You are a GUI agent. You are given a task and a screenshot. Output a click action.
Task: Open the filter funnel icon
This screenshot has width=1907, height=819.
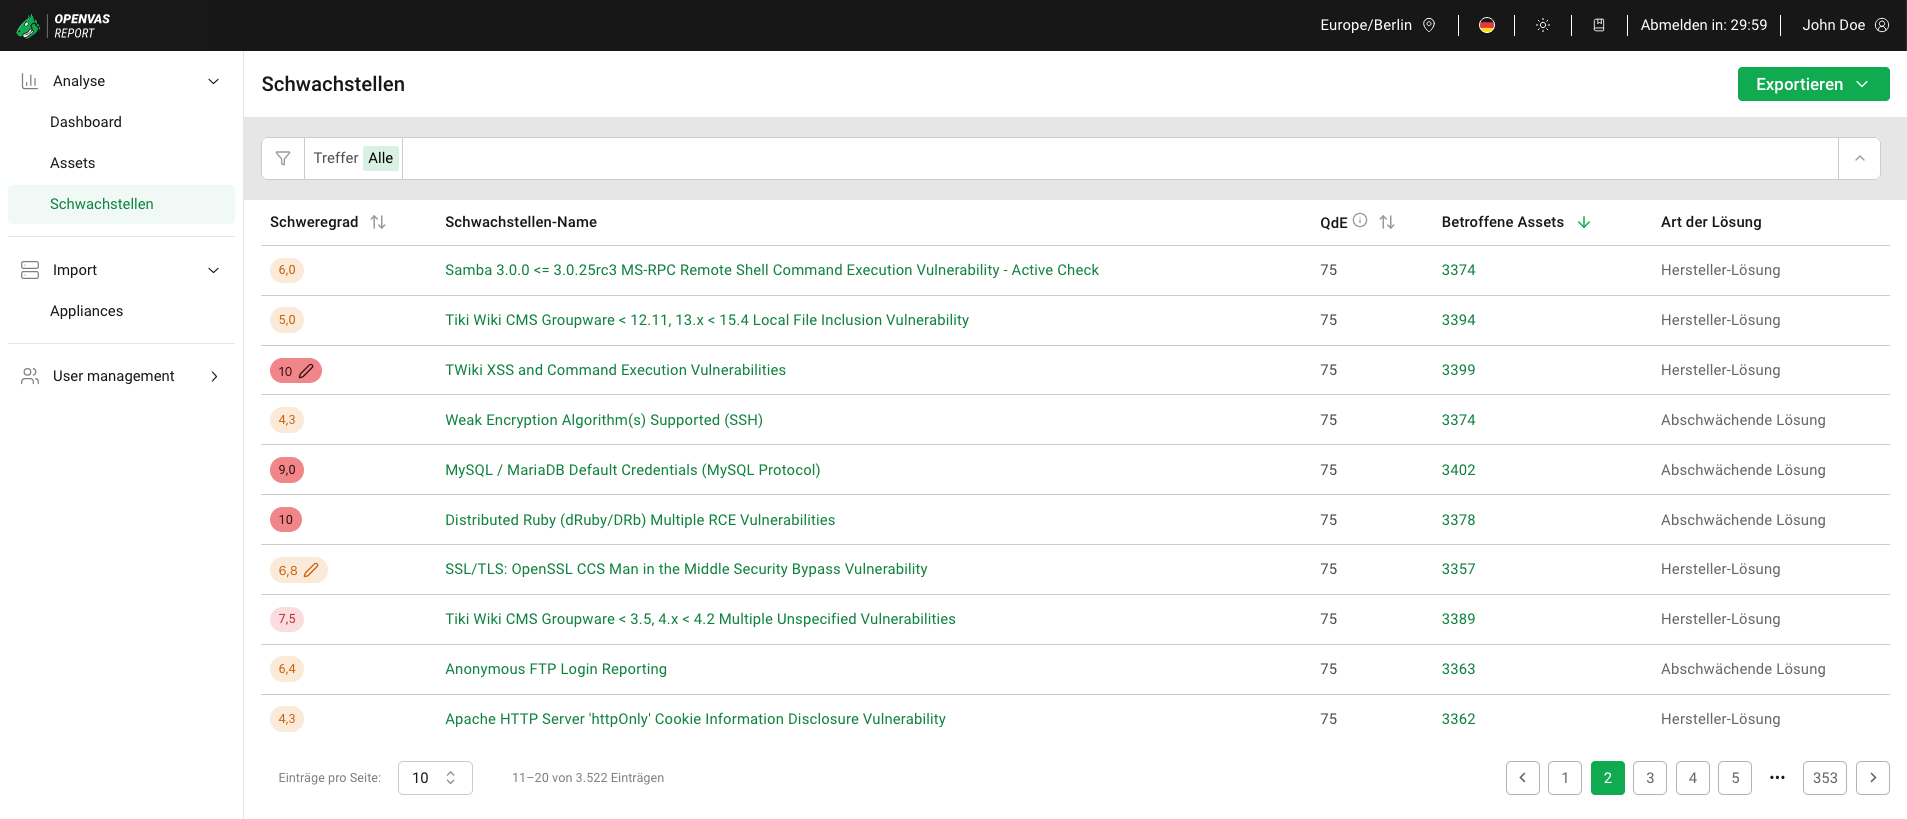pyautogui.click(x=283, y=158)
